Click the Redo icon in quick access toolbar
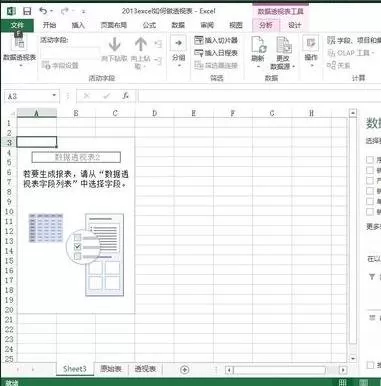The image size is (381, 386). point(65,11)
